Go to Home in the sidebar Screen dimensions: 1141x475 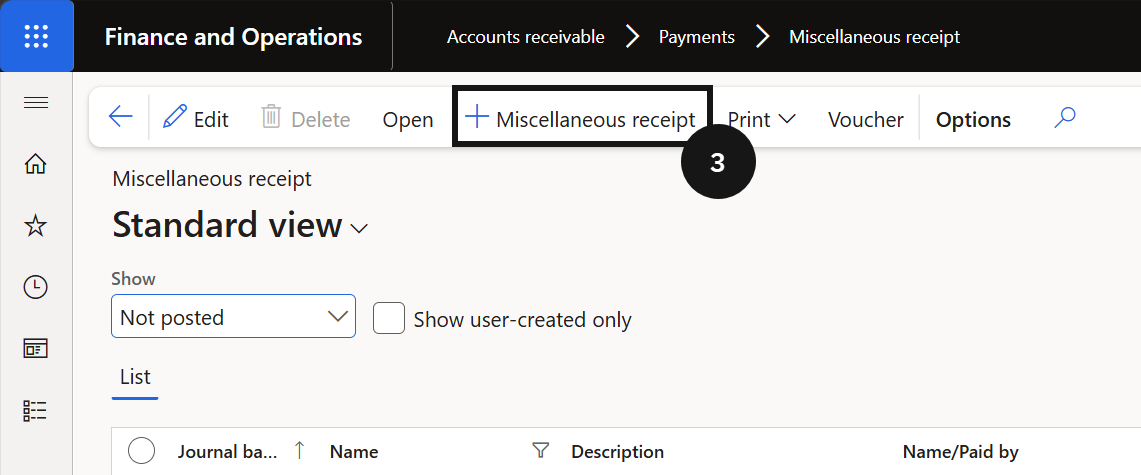36,164
